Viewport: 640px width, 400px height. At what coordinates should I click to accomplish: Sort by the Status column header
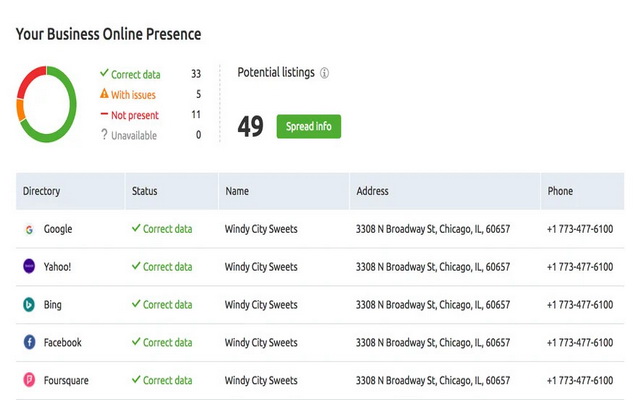point(144,191)
